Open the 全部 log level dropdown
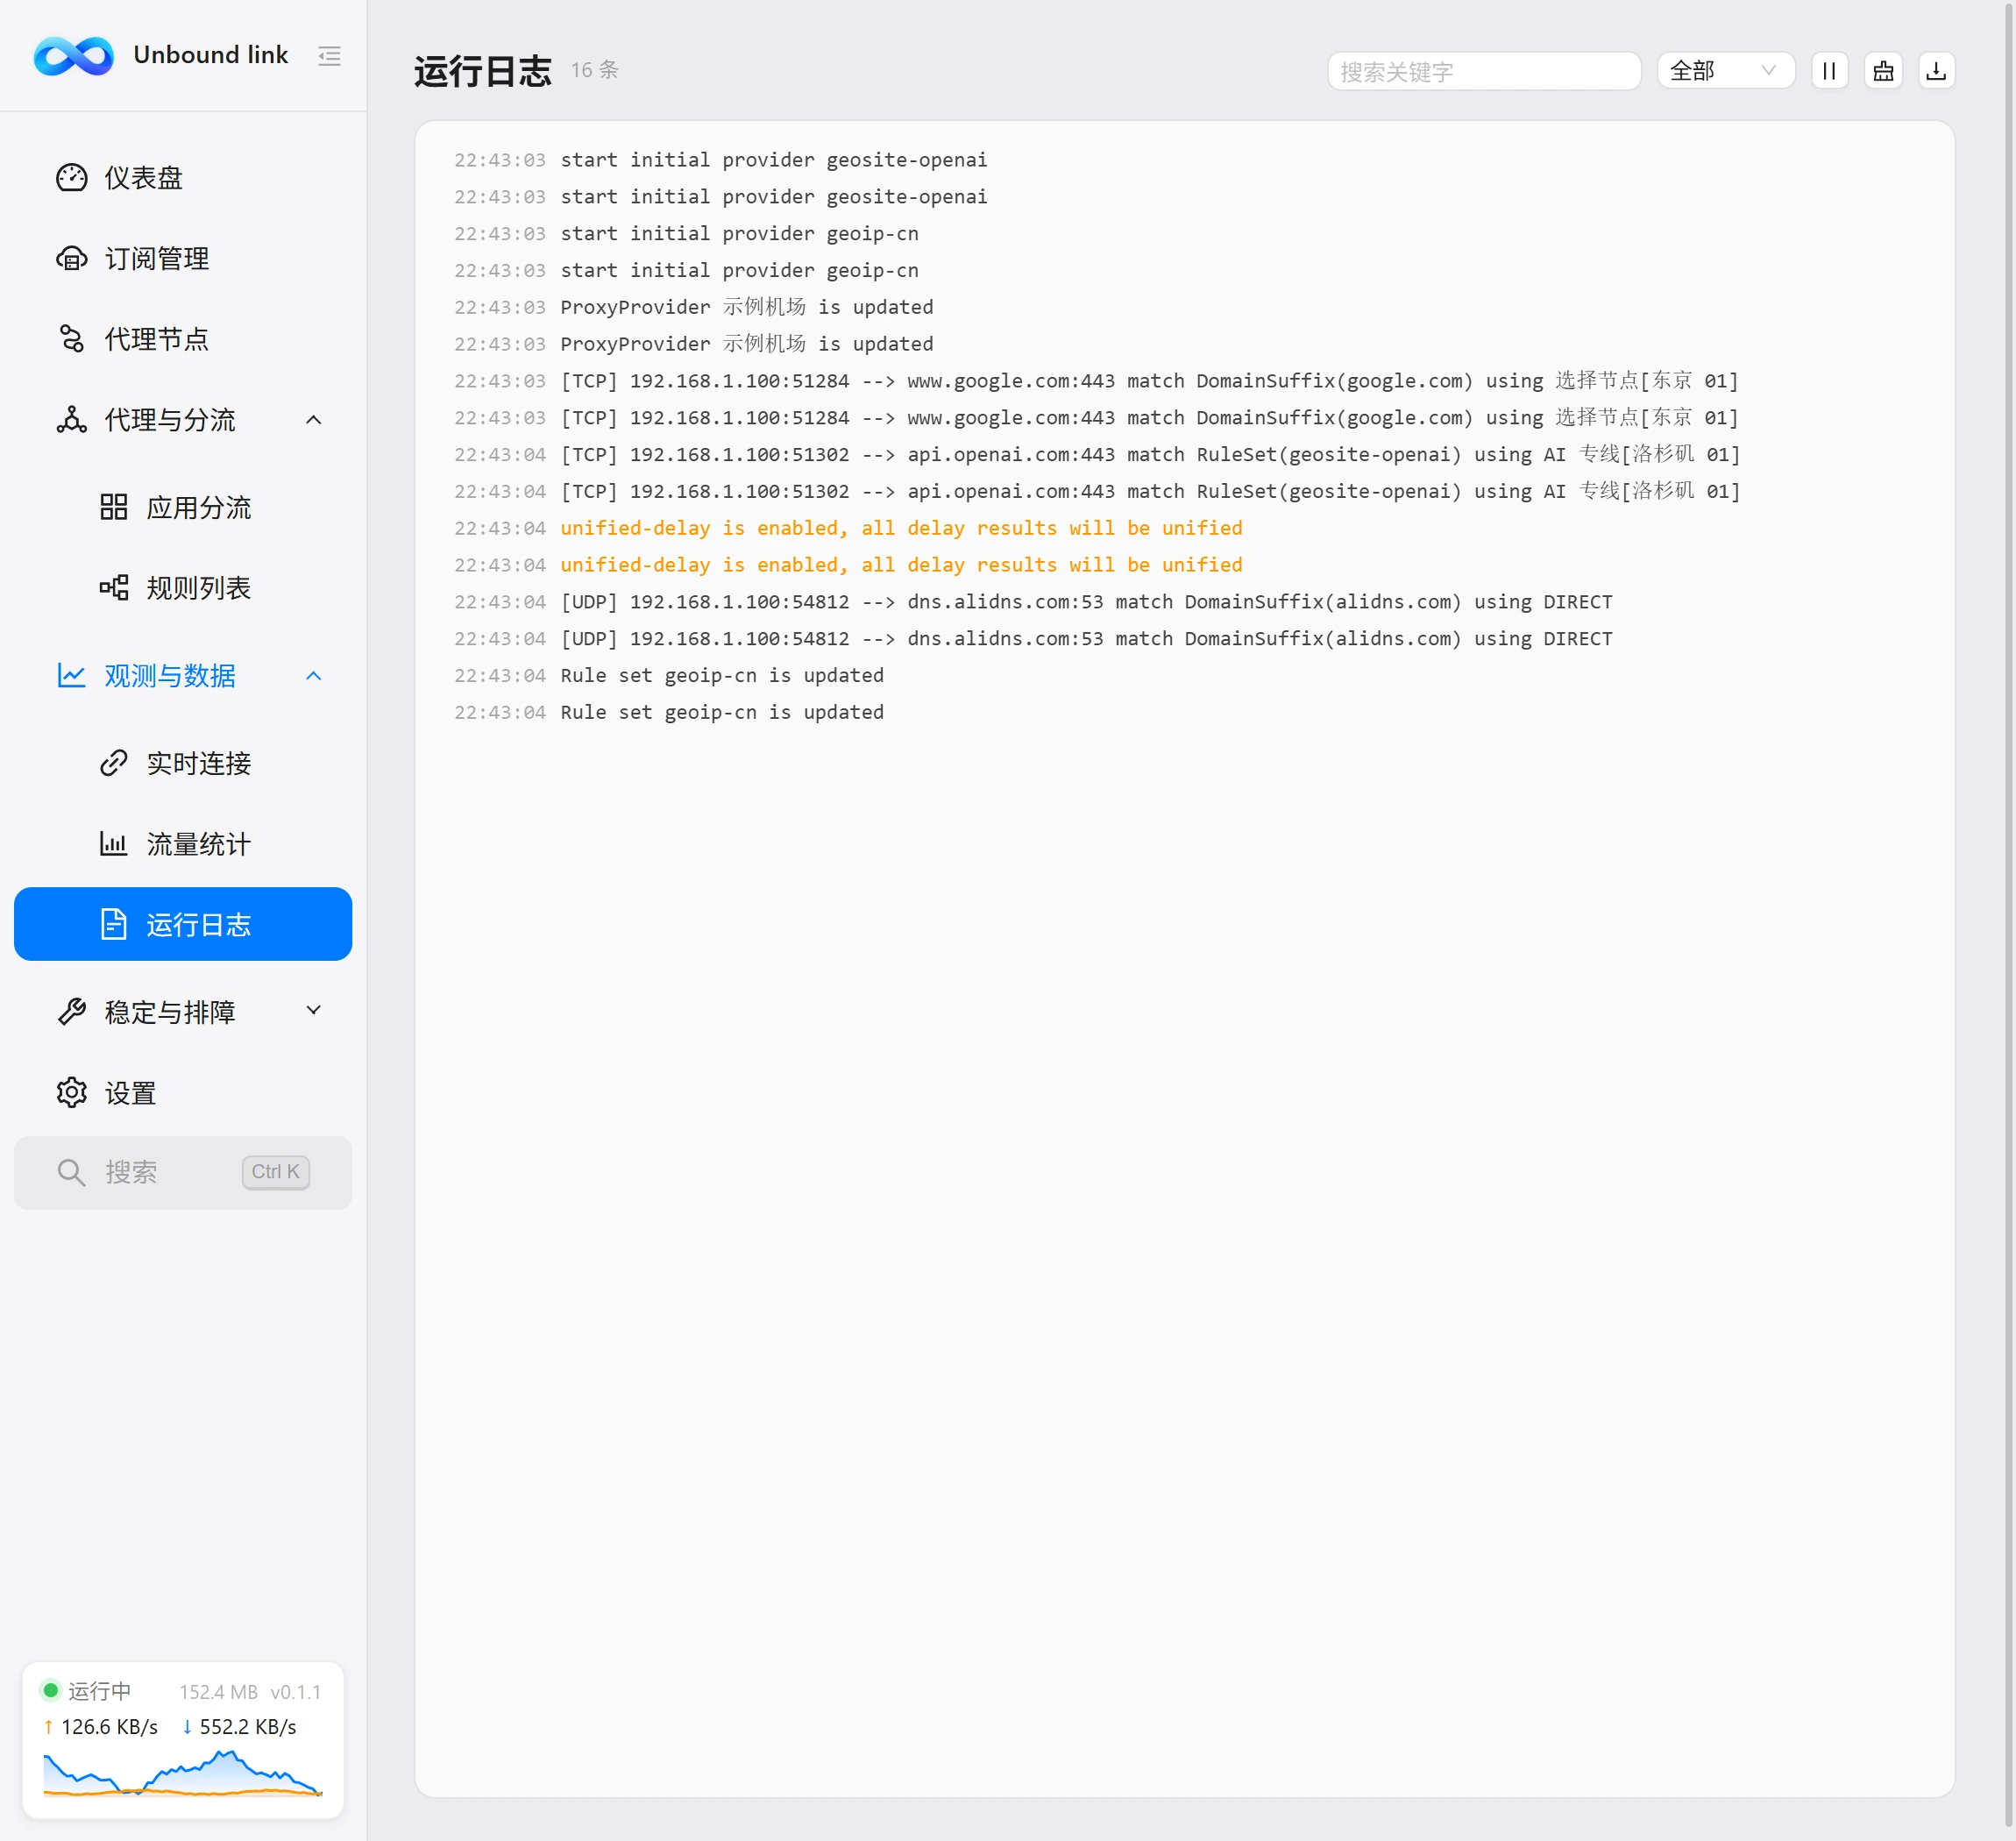 click(1725, 71)
